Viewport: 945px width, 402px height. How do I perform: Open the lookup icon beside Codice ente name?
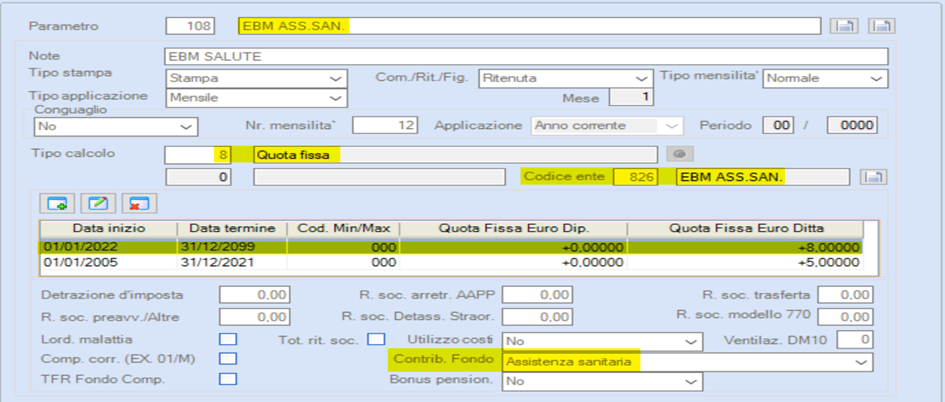872,177
